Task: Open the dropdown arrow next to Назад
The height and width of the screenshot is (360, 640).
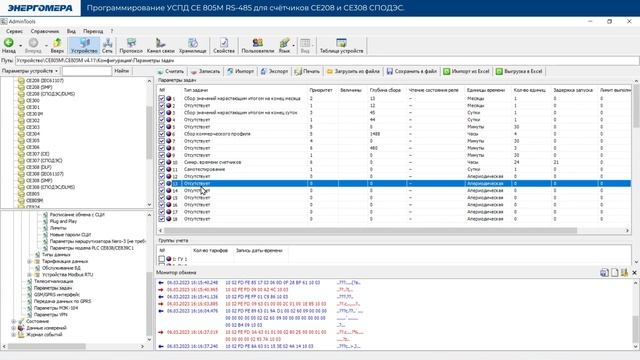Action: click(x=20, y=45)
